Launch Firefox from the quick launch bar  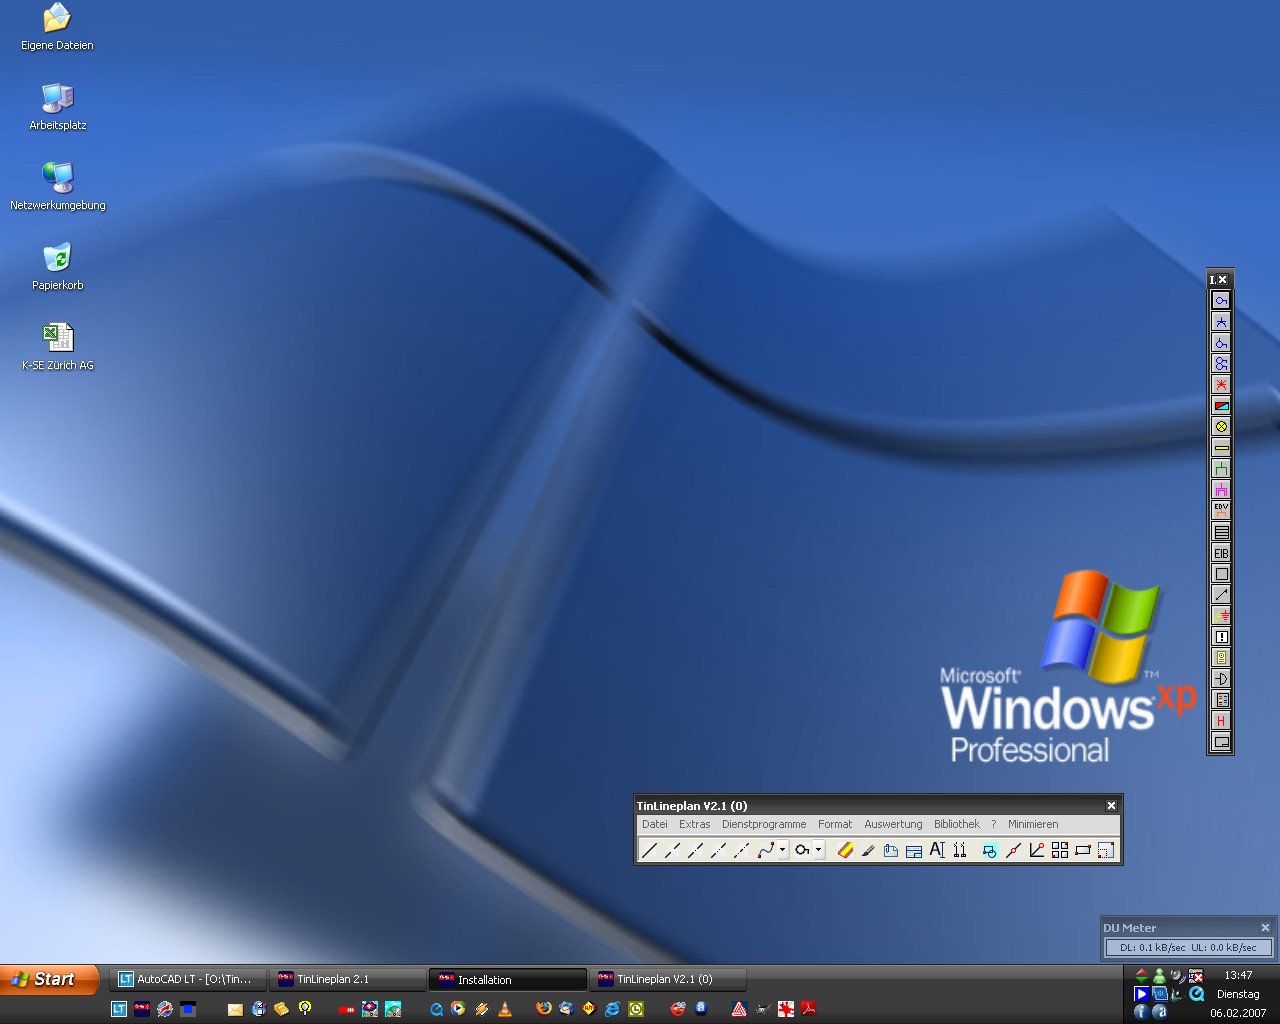543,1009
